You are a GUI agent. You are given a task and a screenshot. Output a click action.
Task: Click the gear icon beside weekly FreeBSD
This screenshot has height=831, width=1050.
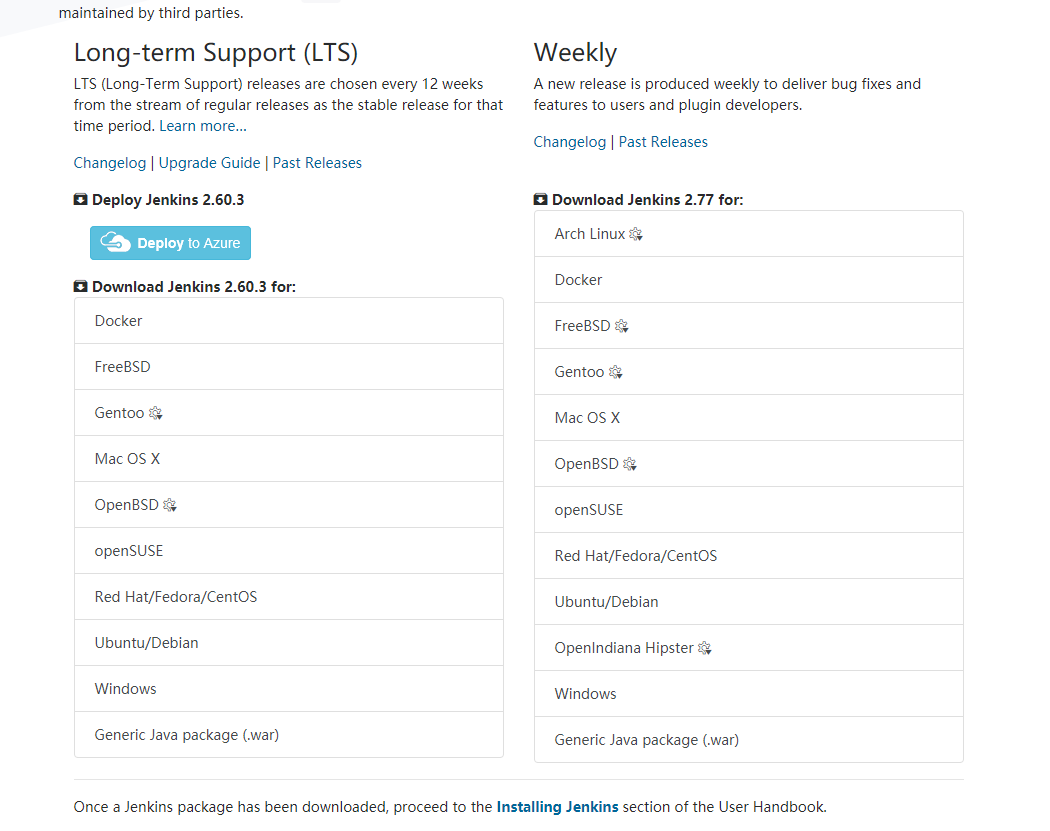click(621, 326)
